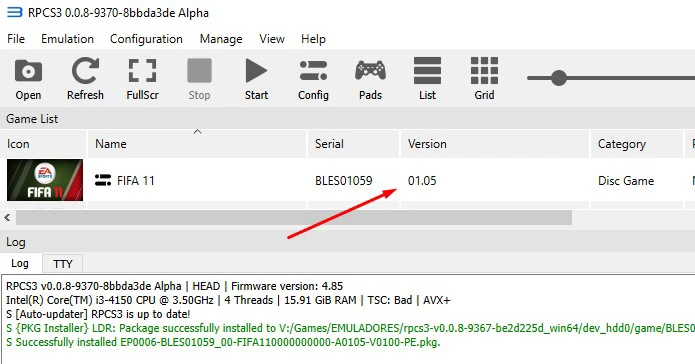Click the Auto-updater up to date log line
Viewport: 695px width, 364px height.
[98, 314]
